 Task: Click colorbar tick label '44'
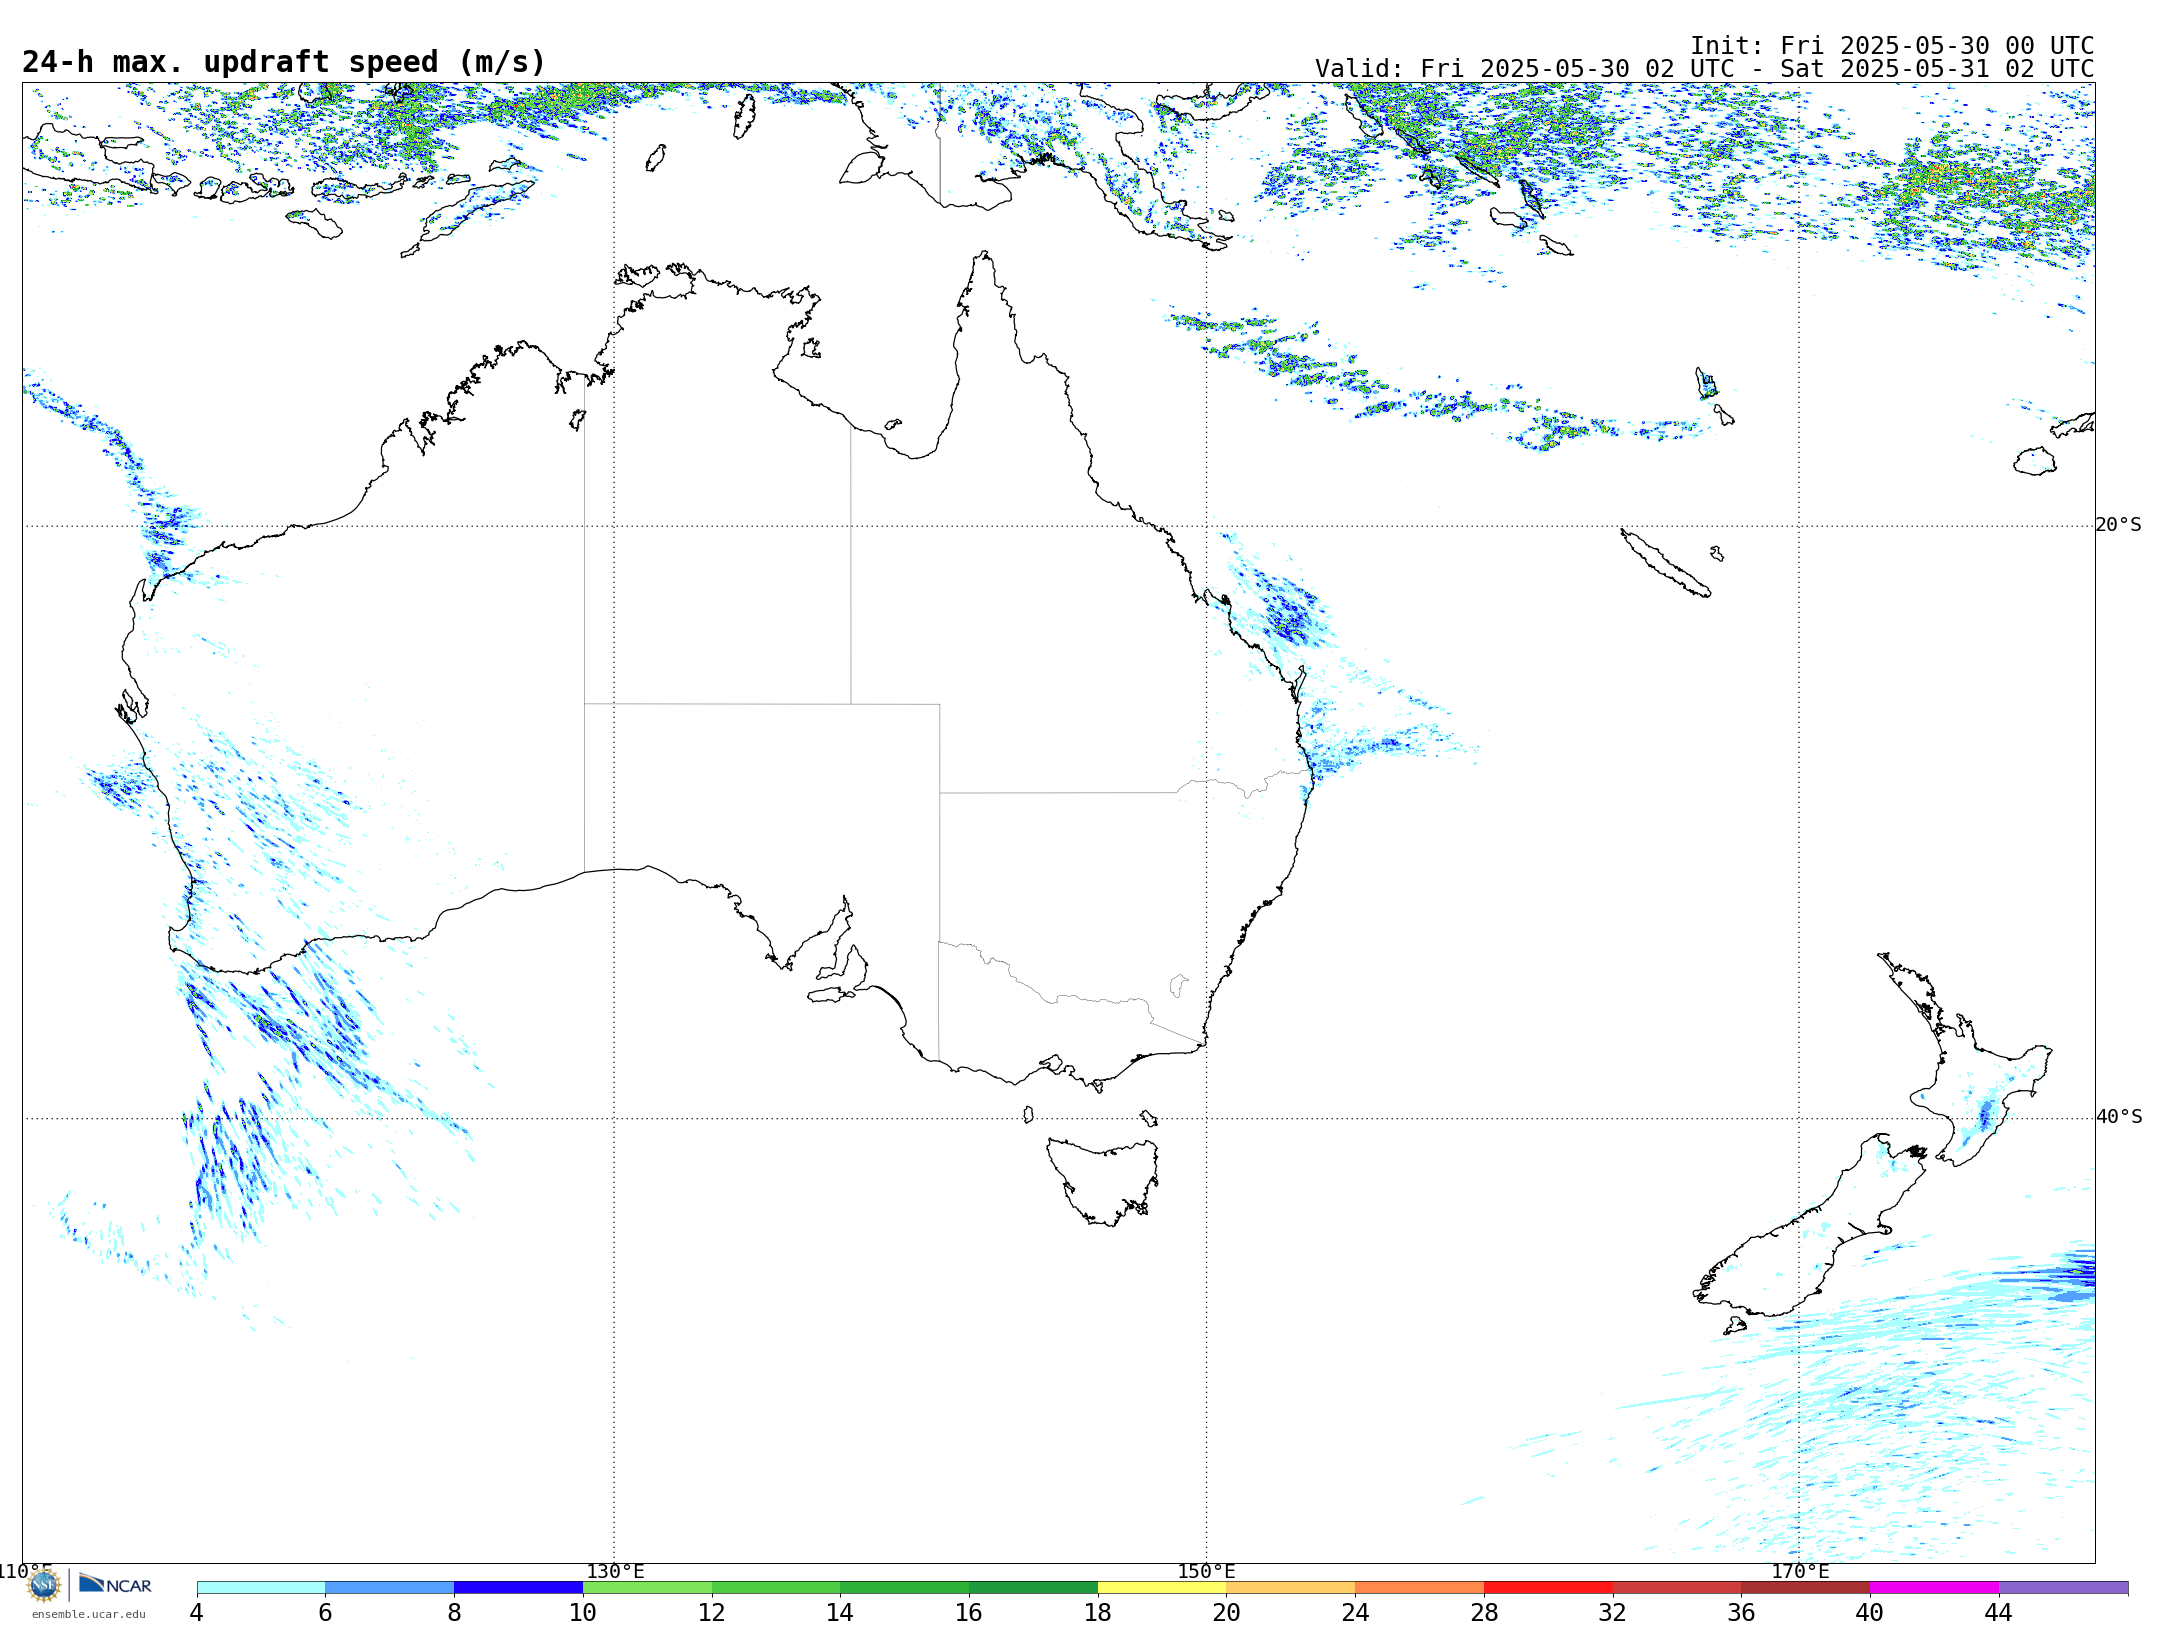1999,1612
